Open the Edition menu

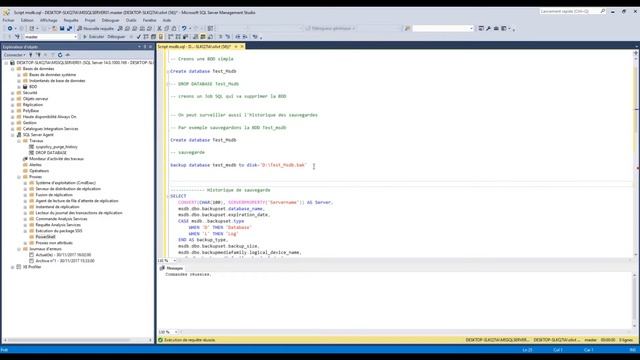27,20
